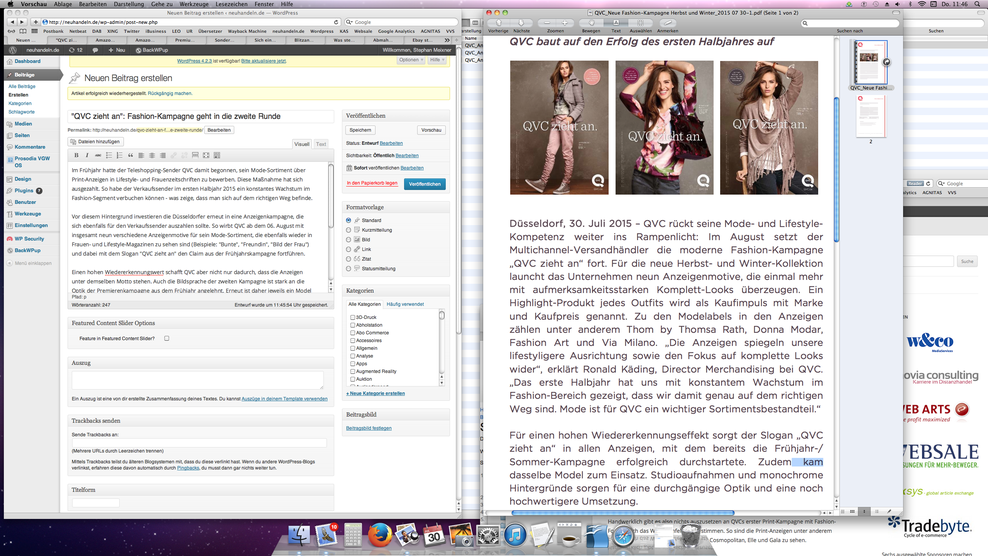This screenshot has height=556, width=988.
Task: Click the Neue Kategorie erstellen link
Action: tap(376, 393)
